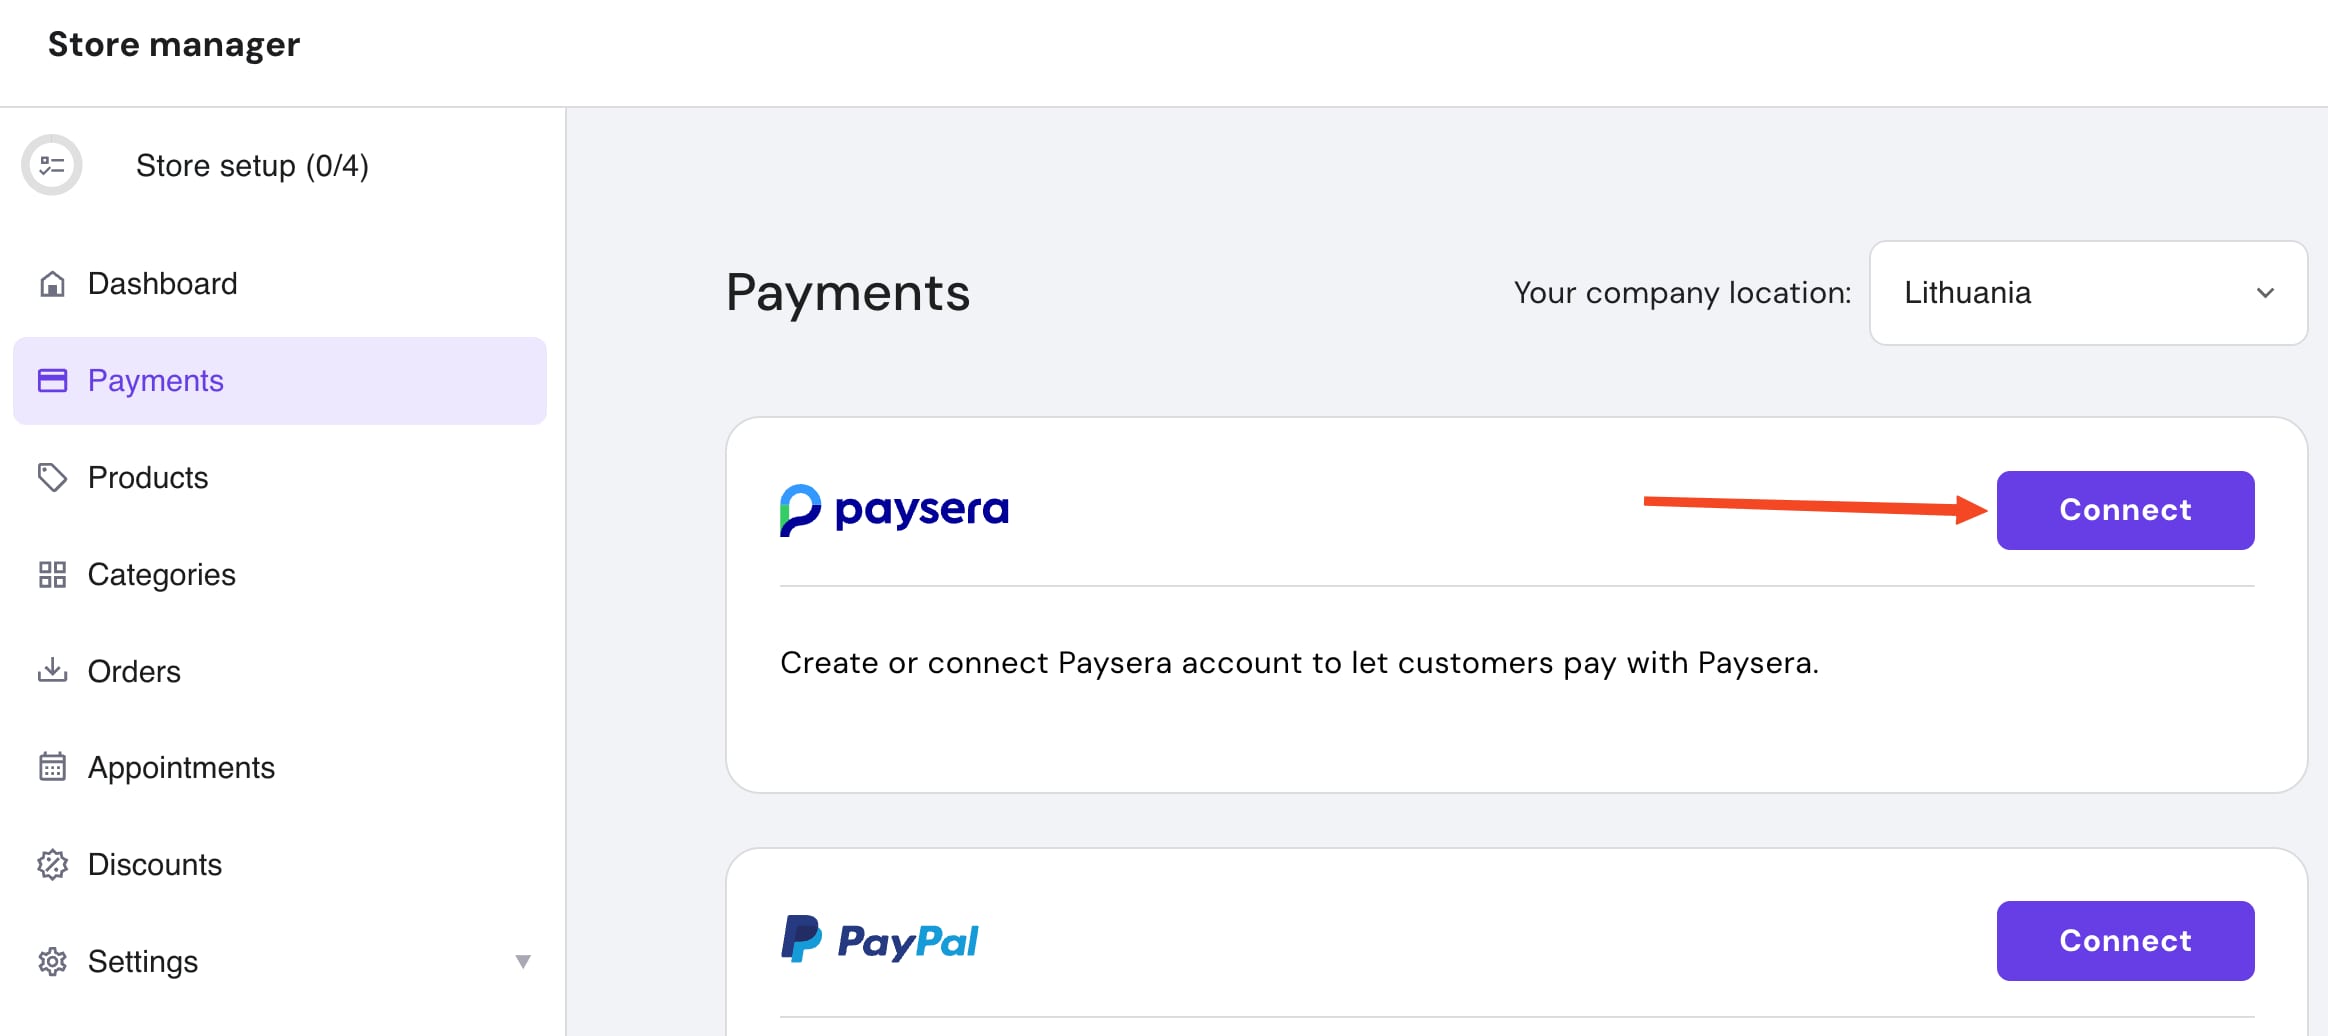Go to the Products section

[148, 478]
